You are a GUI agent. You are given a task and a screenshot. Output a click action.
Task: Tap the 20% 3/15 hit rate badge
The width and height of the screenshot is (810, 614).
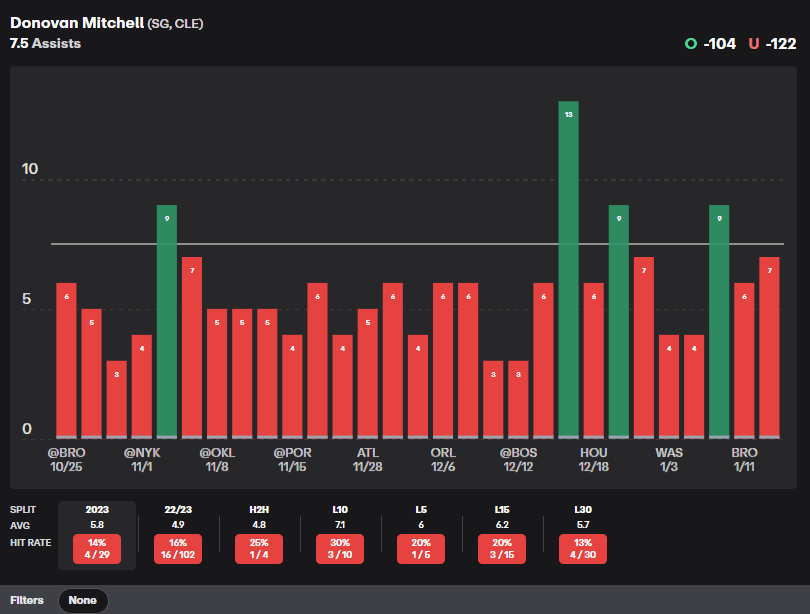tap(502, 549)
